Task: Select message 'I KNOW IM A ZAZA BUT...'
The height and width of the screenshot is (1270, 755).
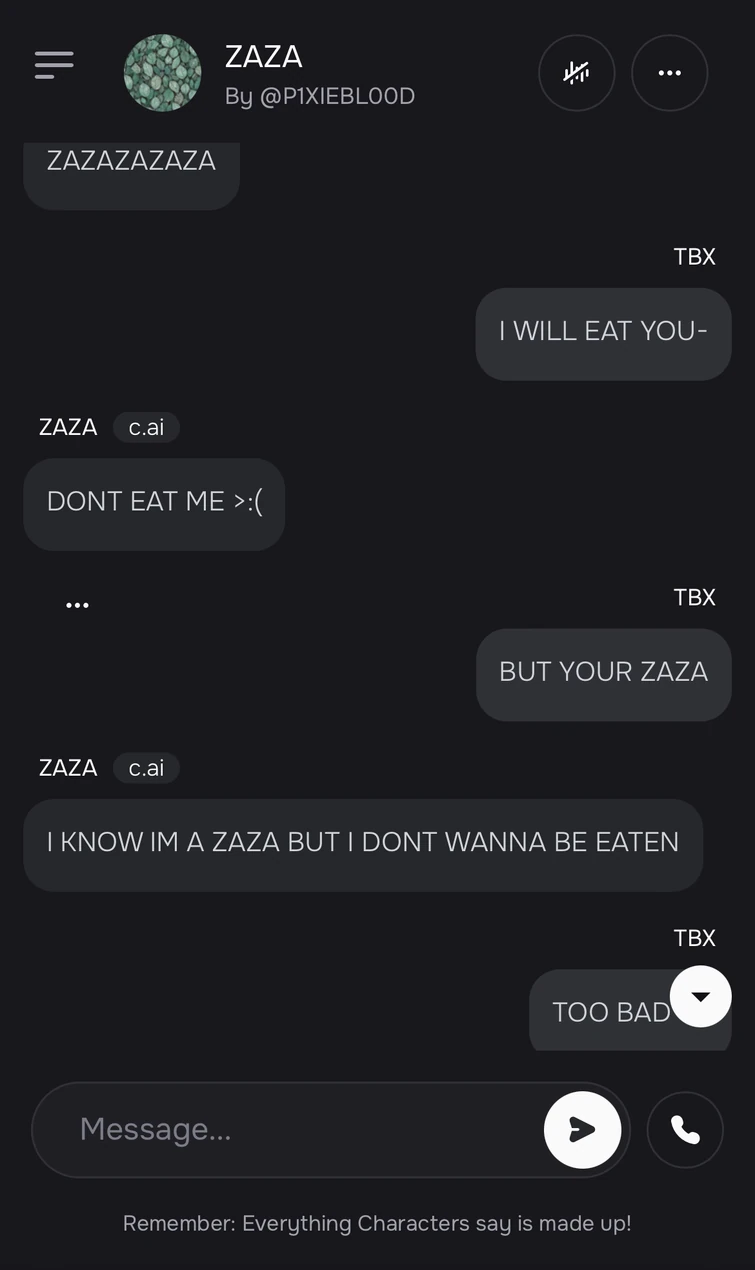Action: point(363,845)
